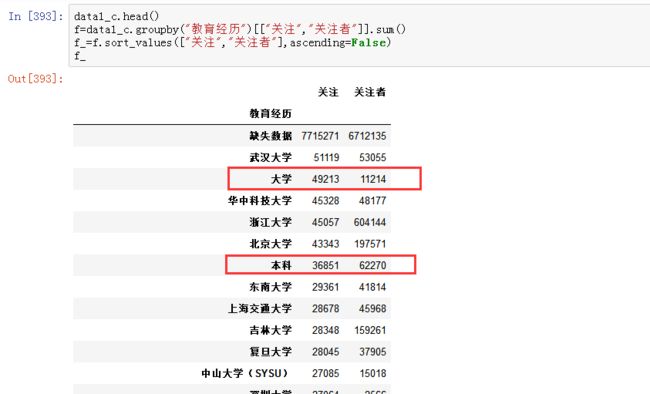Click the 关注 column header

tap(328, 92)
